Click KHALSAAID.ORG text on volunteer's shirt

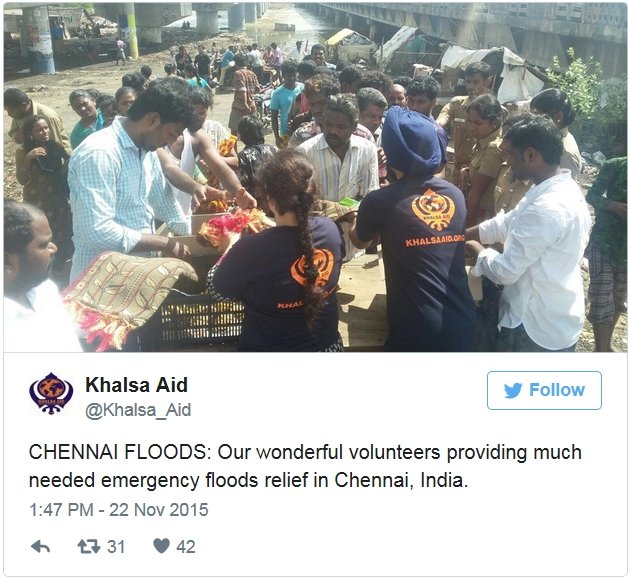[x=435, y=241]
